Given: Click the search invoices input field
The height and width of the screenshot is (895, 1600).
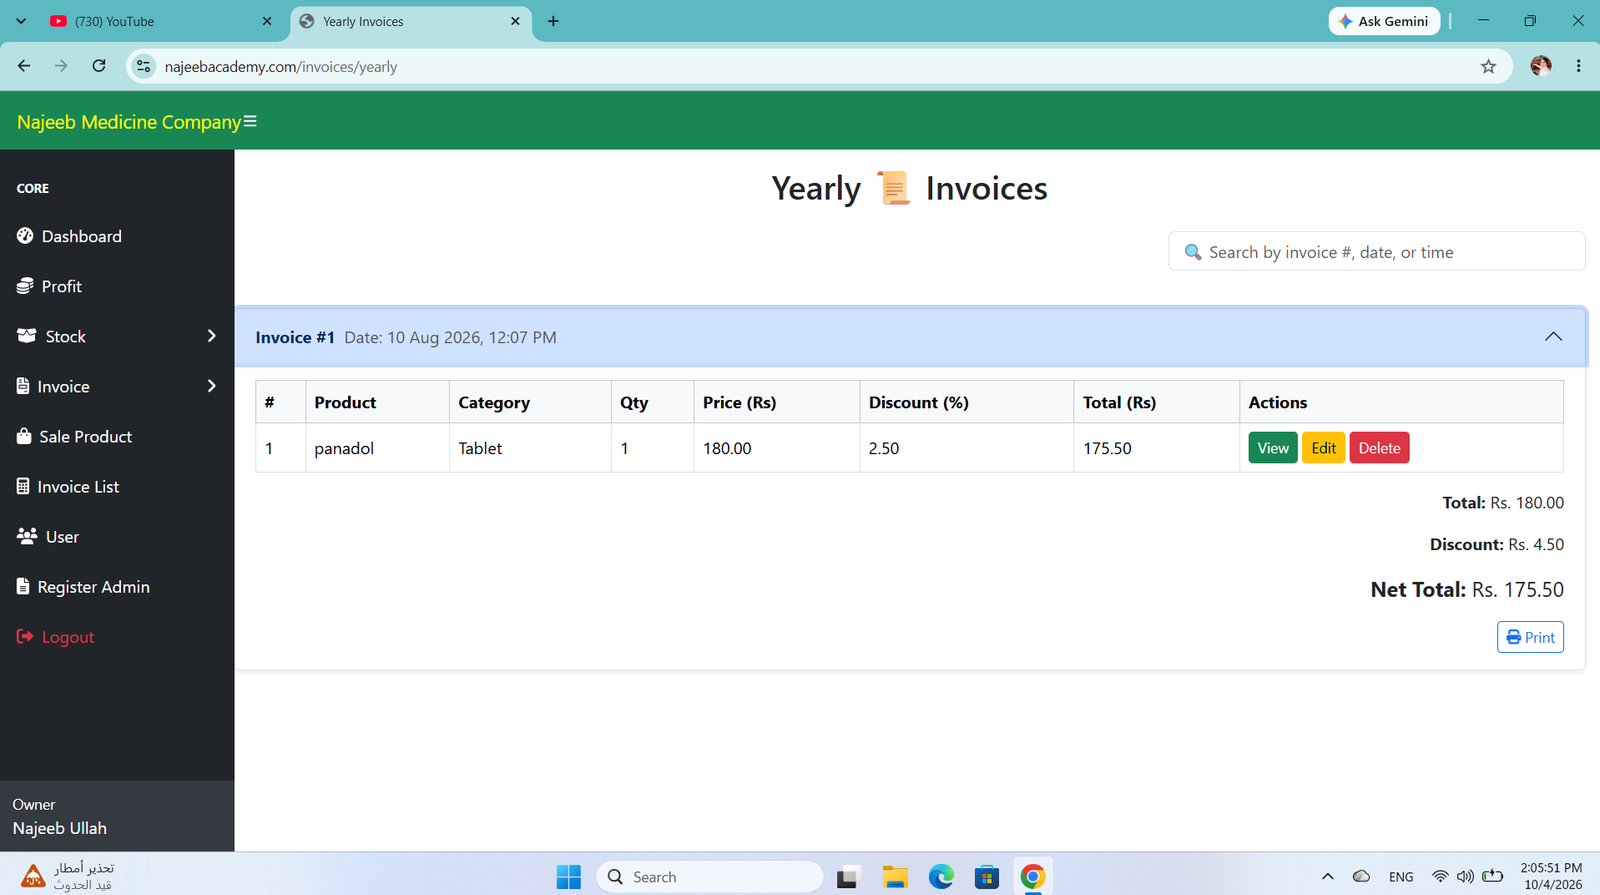Looking at the screenshot, I should click(1376, 252).
